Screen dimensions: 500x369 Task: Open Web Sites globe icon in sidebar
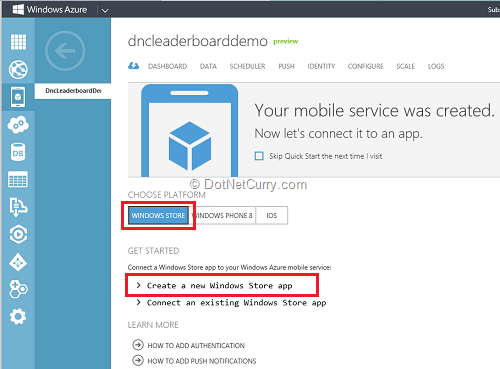tap(18, 69)
